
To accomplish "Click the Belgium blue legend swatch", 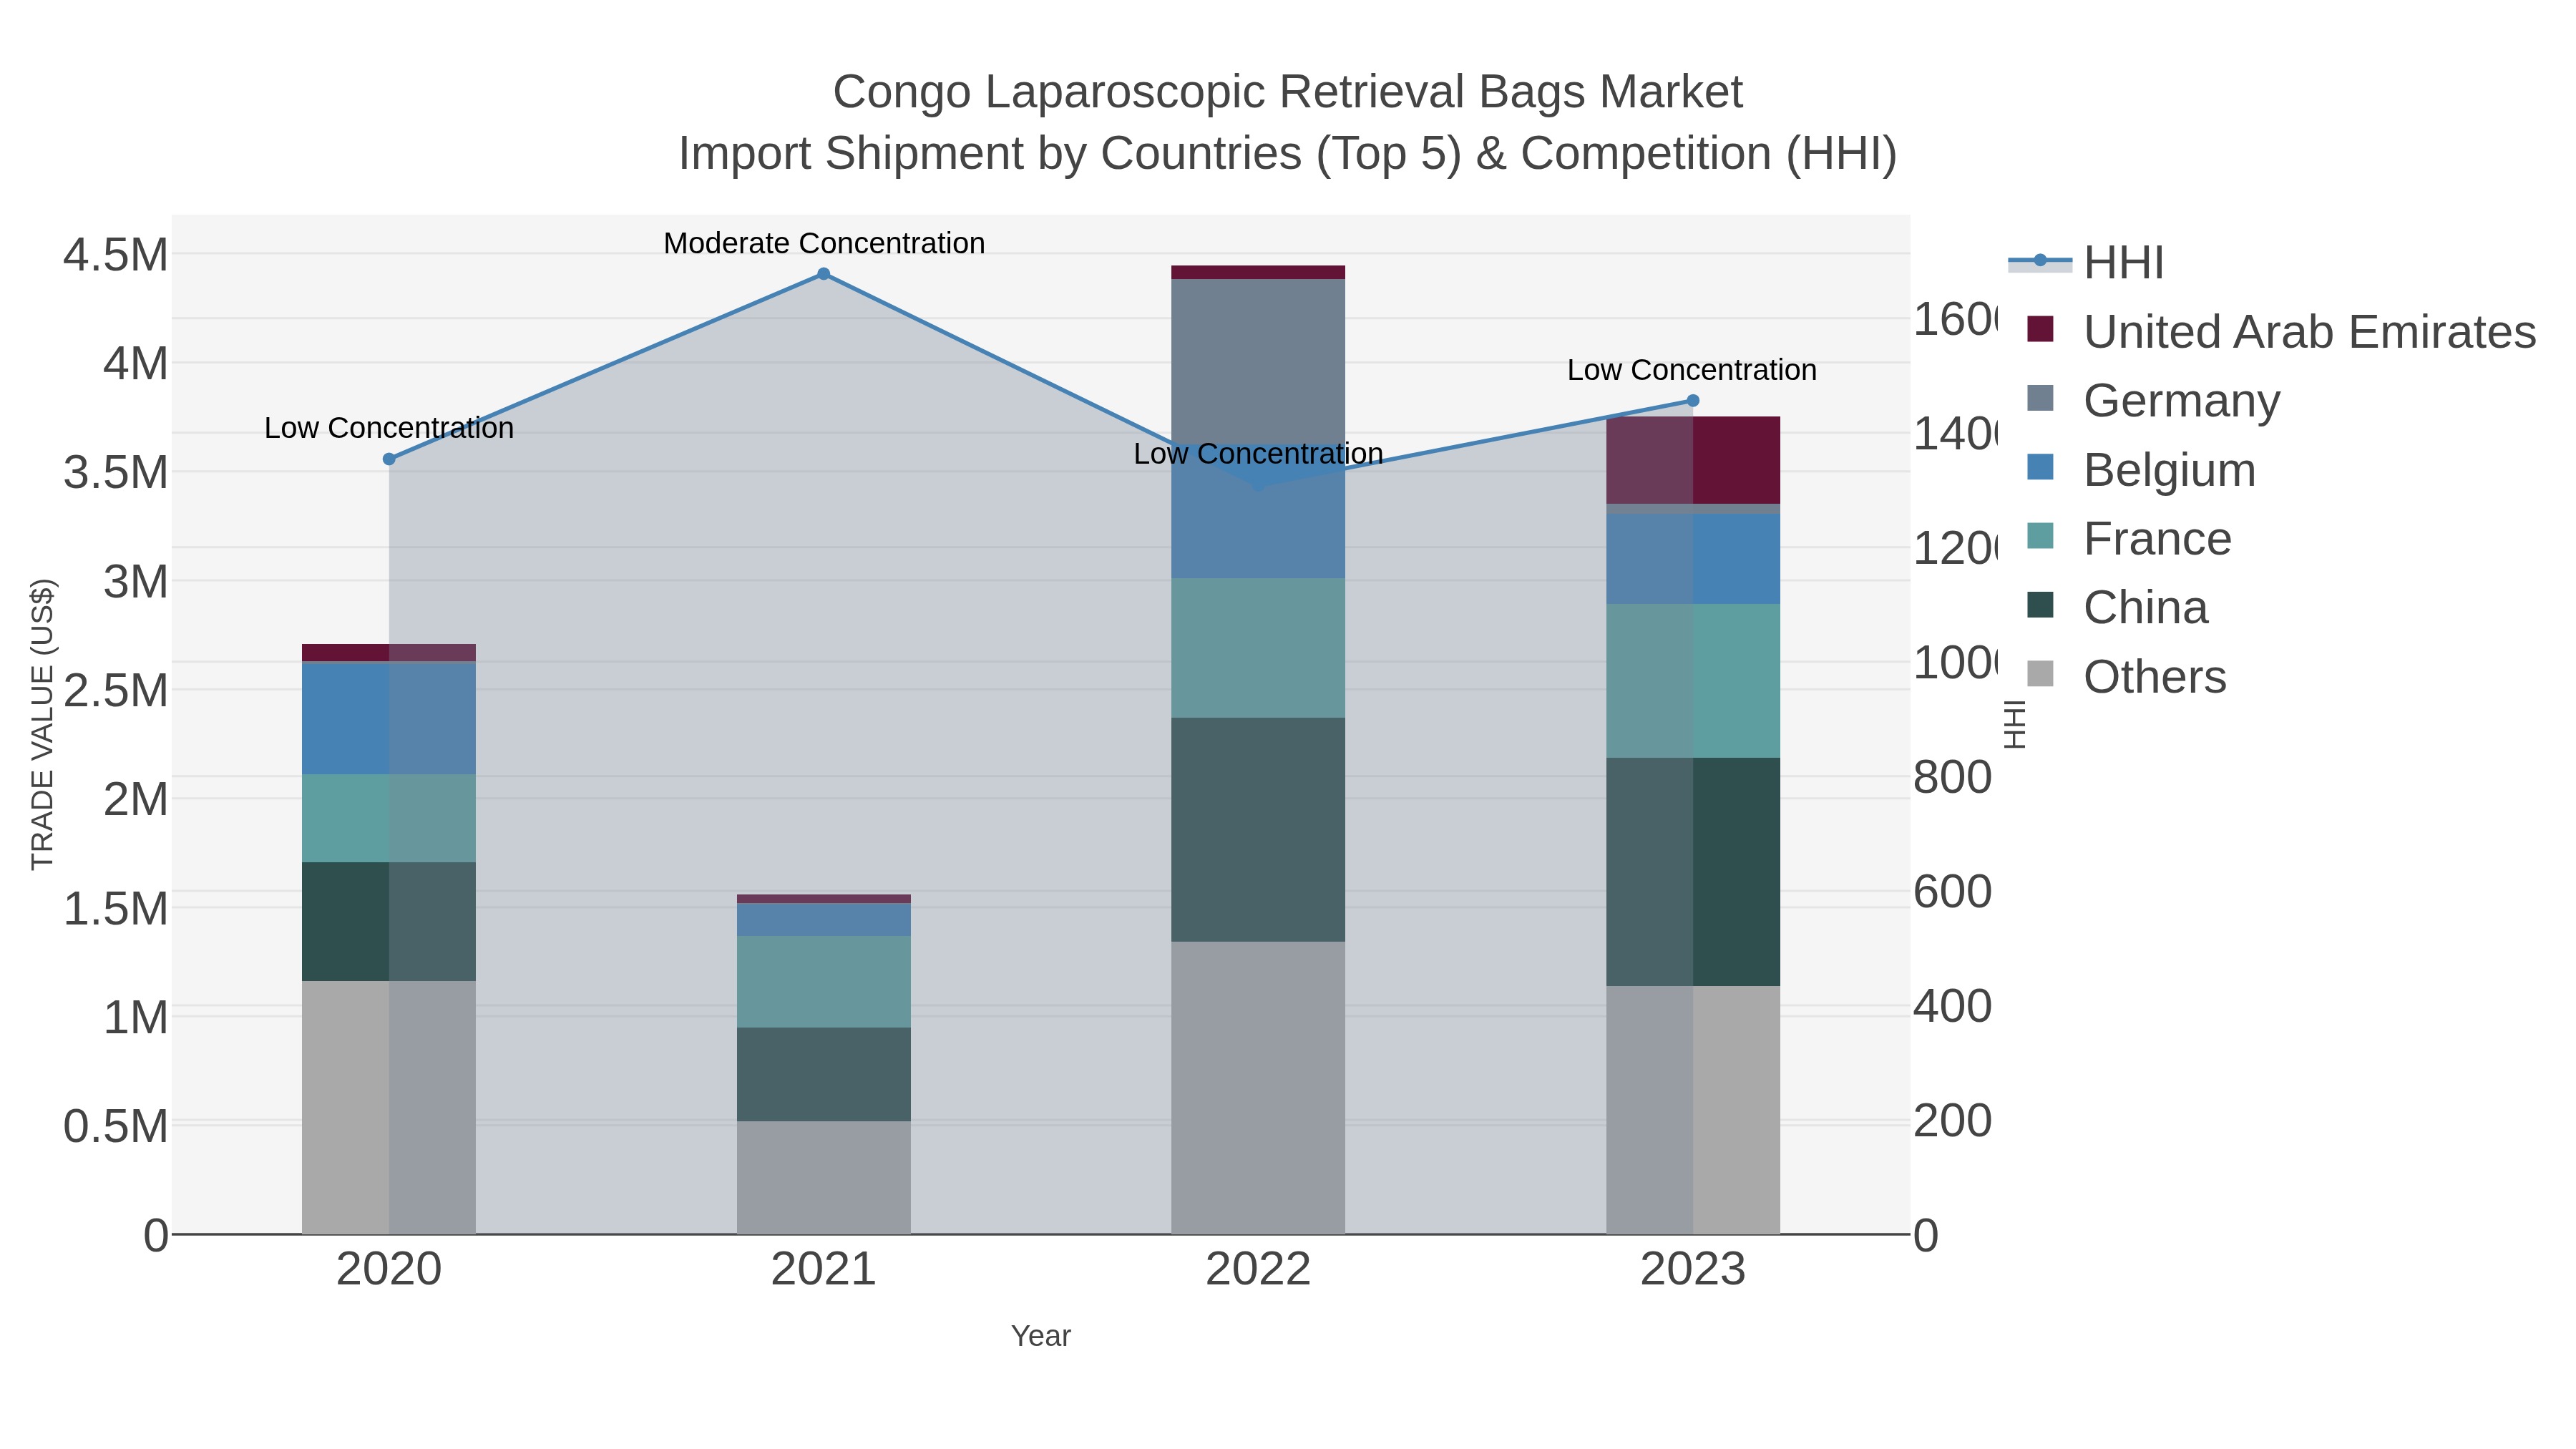I will point(2040,467).
